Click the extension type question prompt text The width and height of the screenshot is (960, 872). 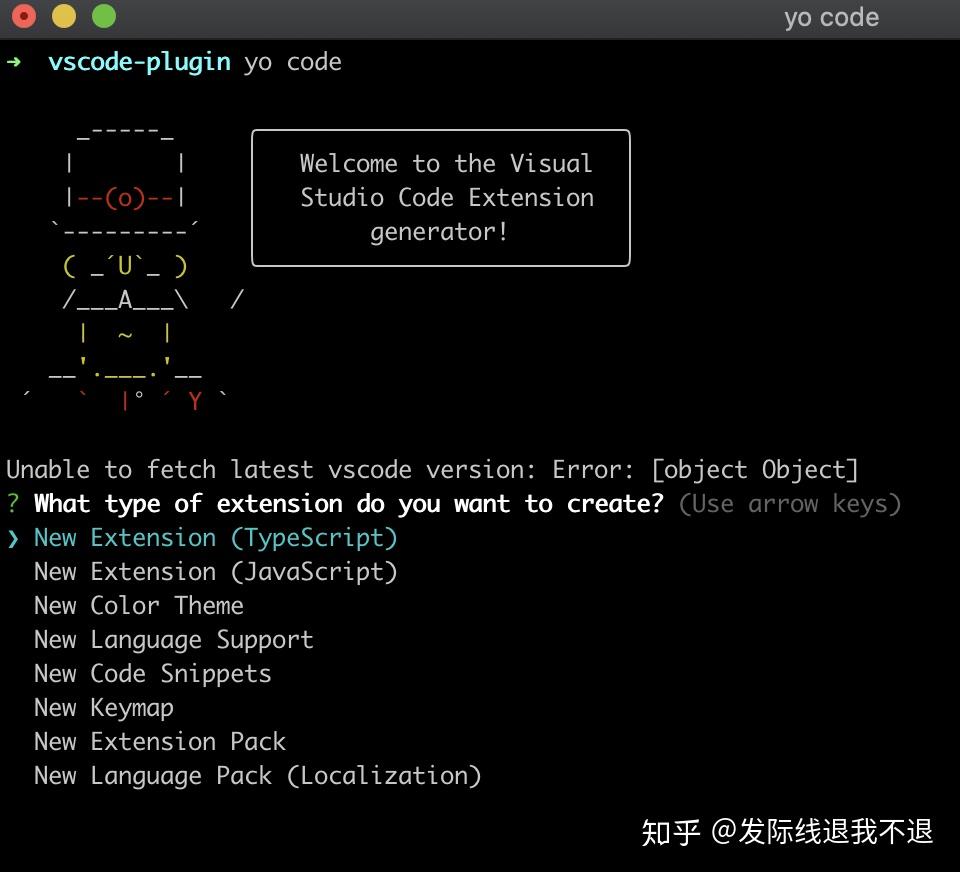[x=347, y=503]
